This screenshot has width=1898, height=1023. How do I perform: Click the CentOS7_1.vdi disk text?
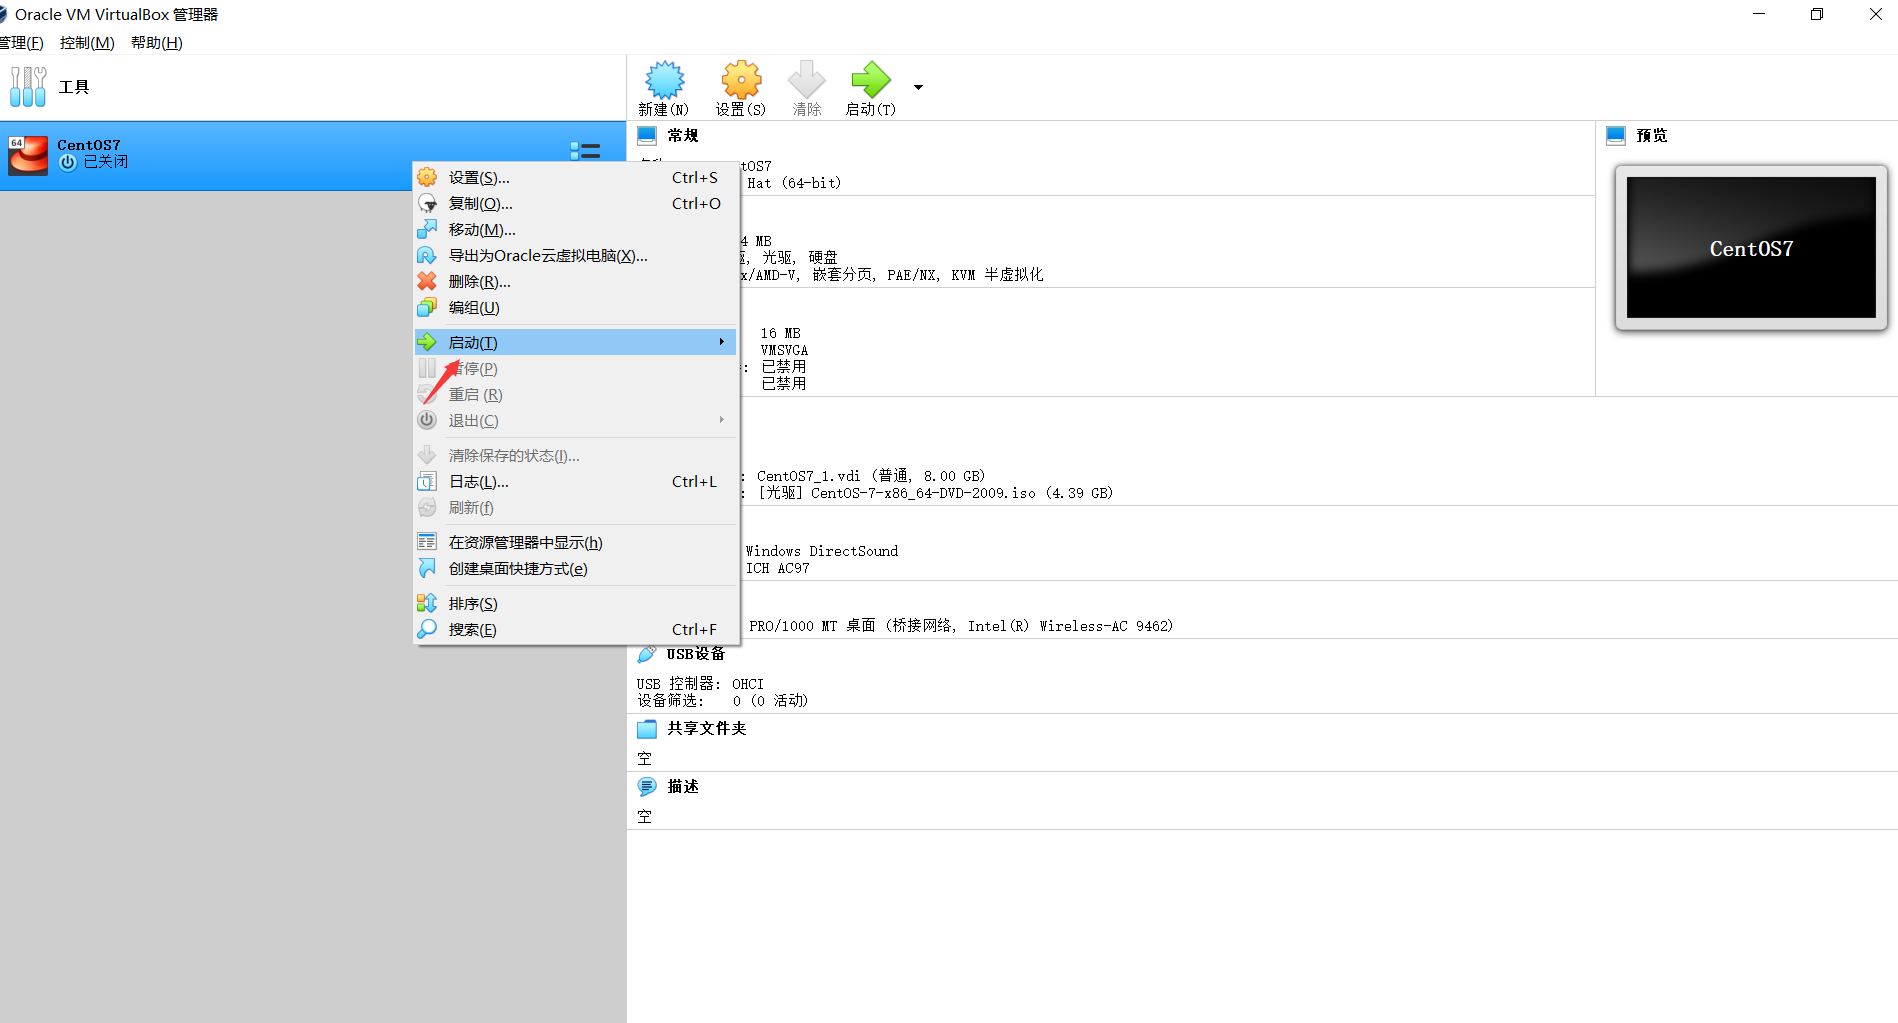point(871,476)
